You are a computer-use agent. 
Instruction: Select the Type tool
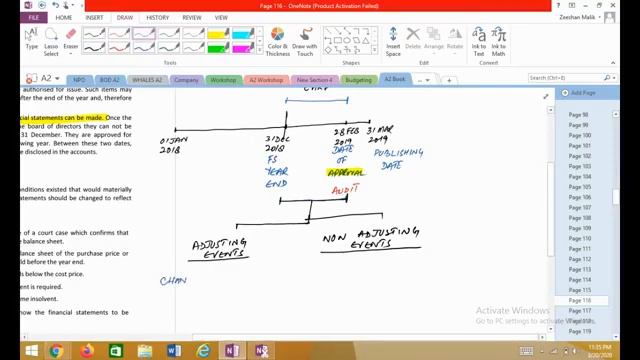[31, 39]
